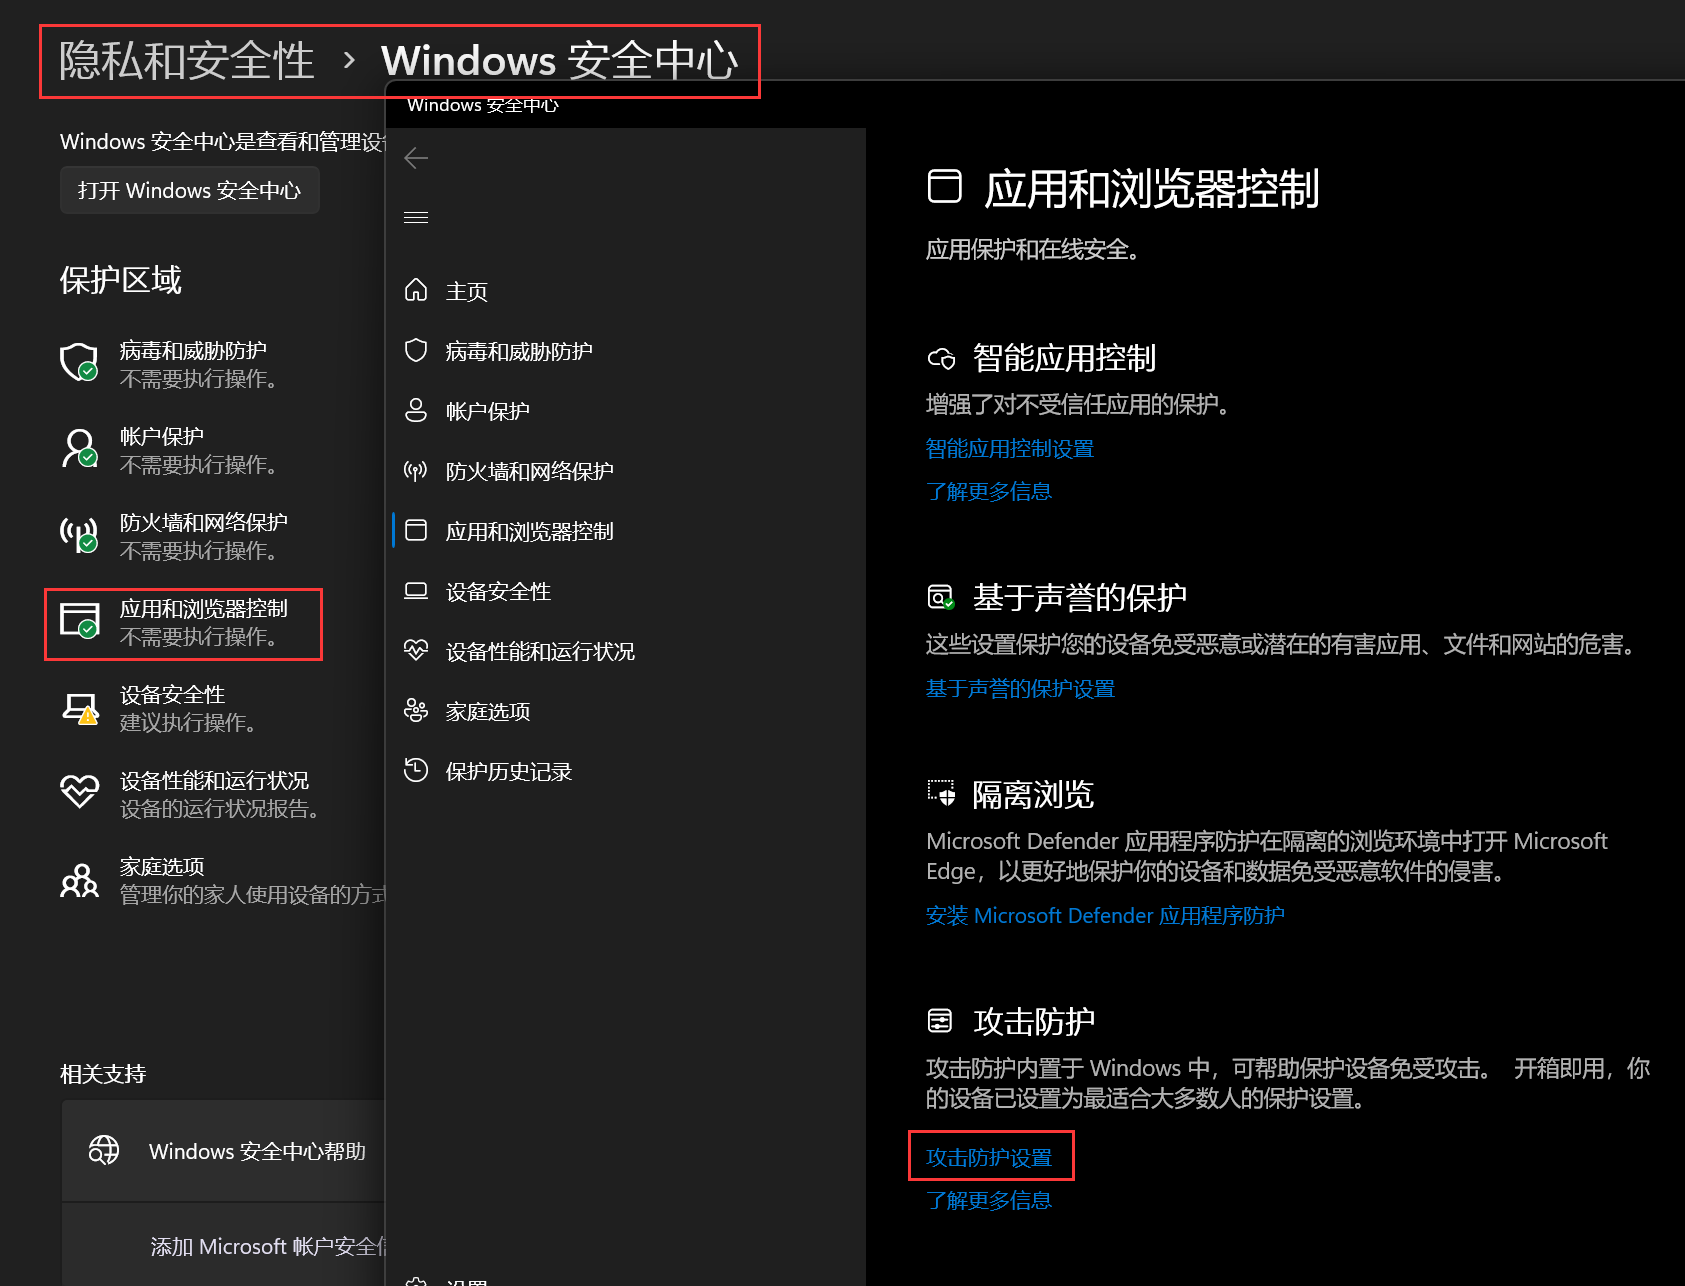
Task: Click the 应用和浏览器控制 page heading
Action: pyautogui.click(x=1152, y=188)
